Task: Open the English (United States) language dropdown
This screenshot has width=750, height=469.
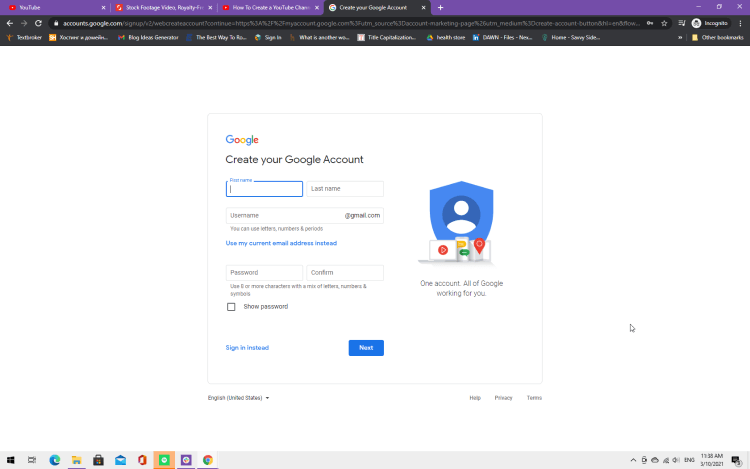Action: coord(239,398)
